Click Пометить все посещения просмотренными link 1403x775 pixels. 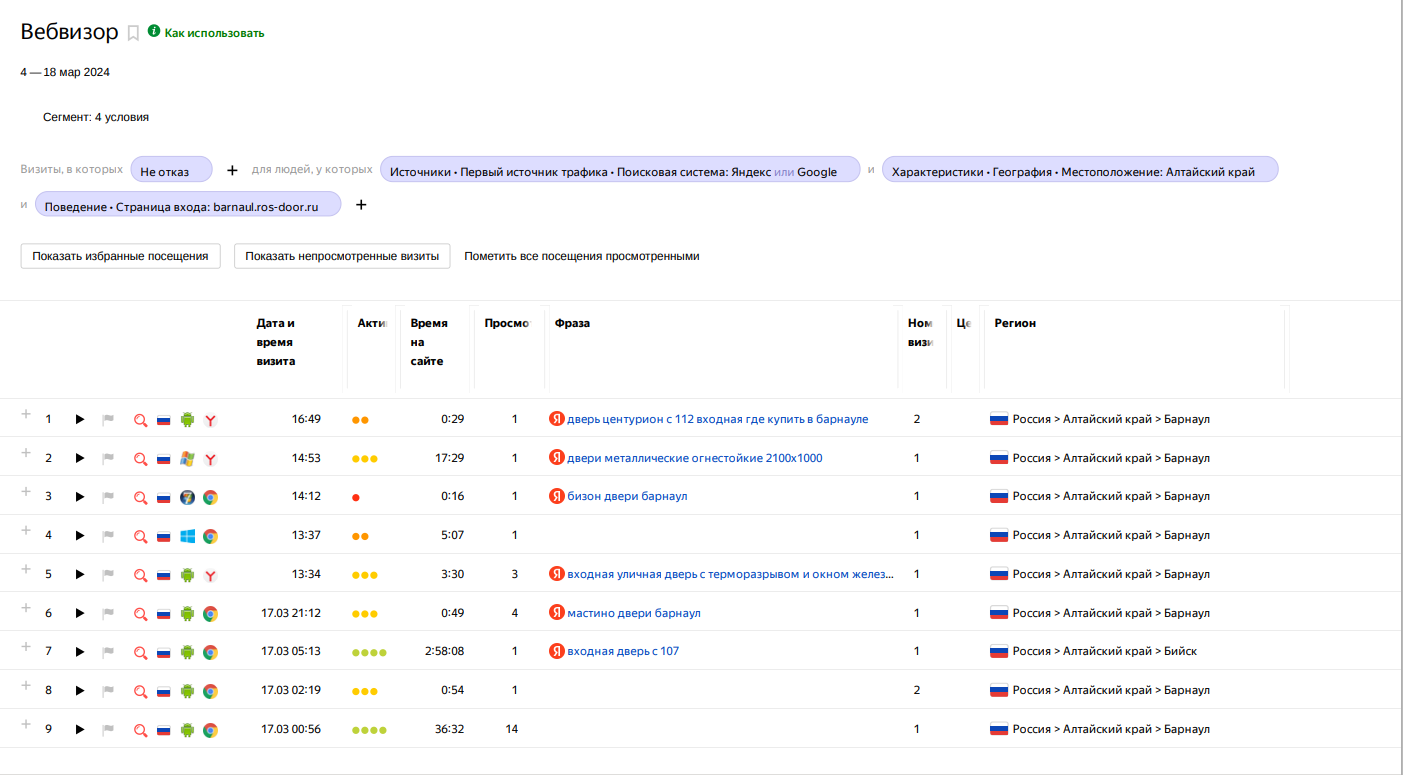[x=581, y=256]
